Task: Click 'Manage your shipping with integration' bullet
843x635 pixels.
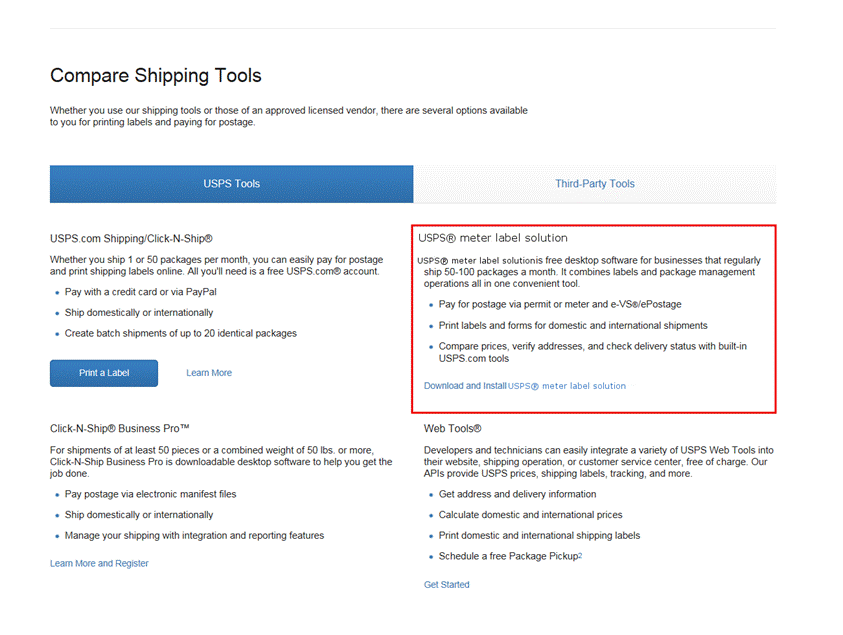Action: [194, 536]
